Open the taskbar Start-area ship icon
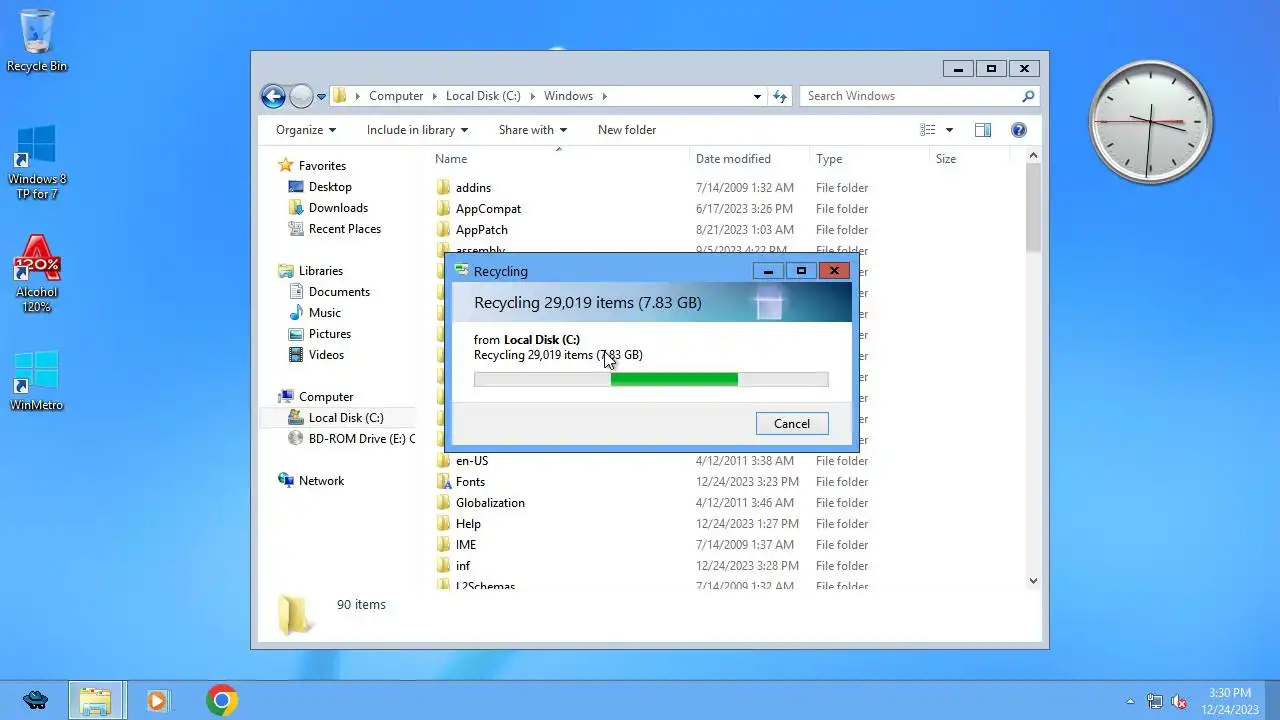 click(35, 700)
